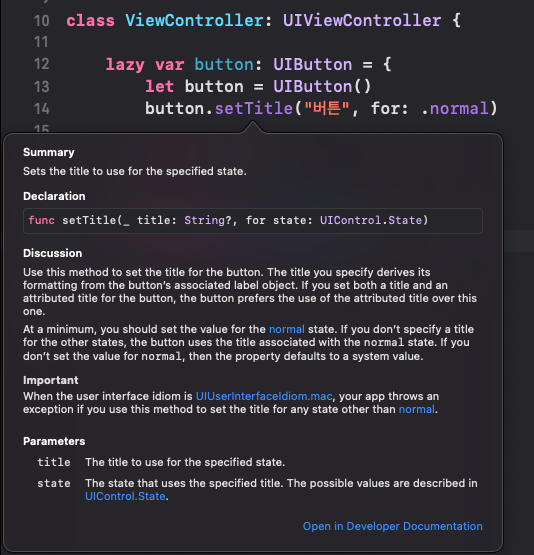Click the setTitle method call on line 14
This screenshot has width=534, height=555.
coord(254,108)
